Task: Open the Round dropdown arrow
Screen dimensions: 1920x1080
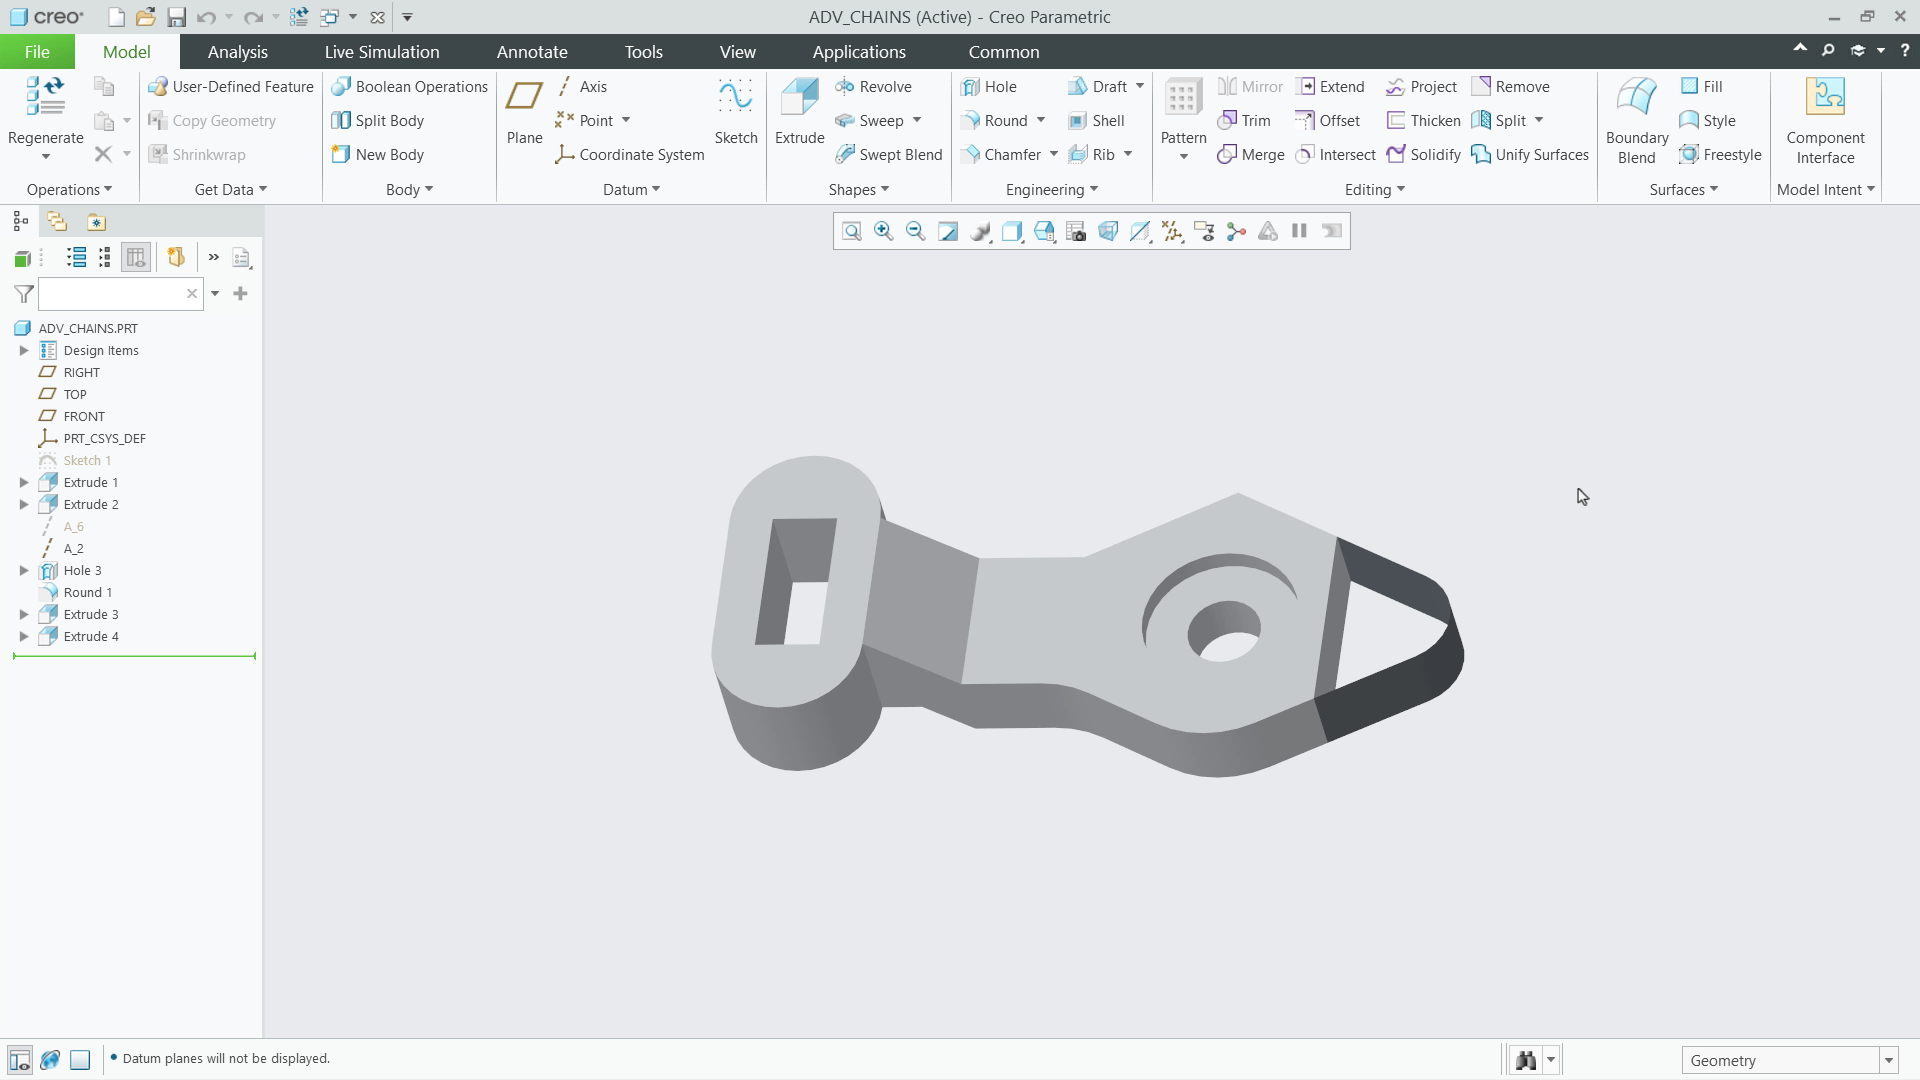Action: (x=1041, y=121)
